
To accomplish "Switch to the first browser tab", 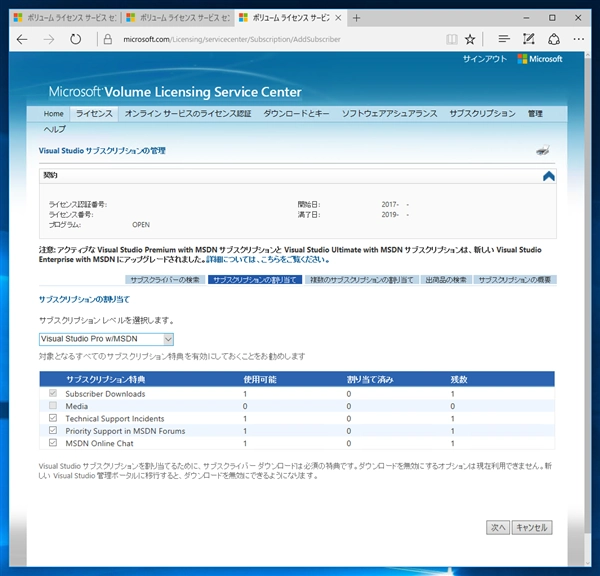I will (x=65, y=18).
